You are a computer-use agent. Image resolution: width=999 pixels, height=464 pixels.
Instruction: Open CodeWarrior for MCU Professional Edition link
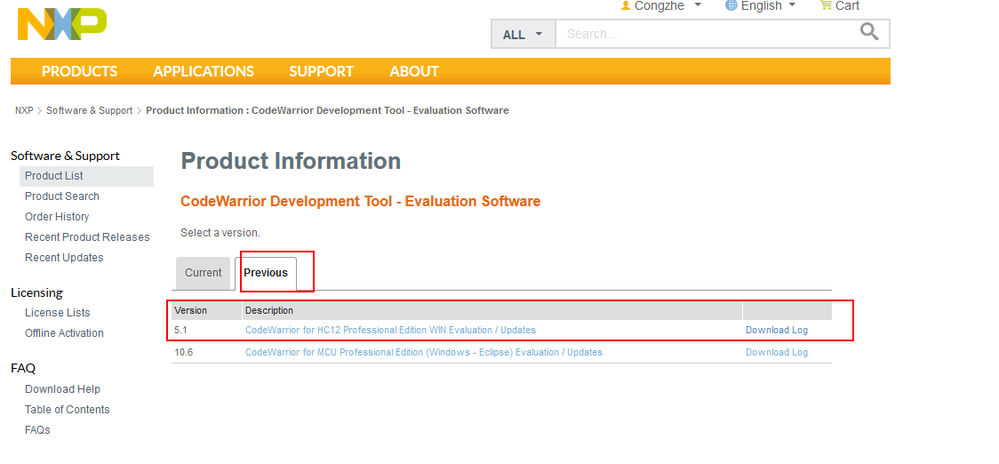pos(424,352)
